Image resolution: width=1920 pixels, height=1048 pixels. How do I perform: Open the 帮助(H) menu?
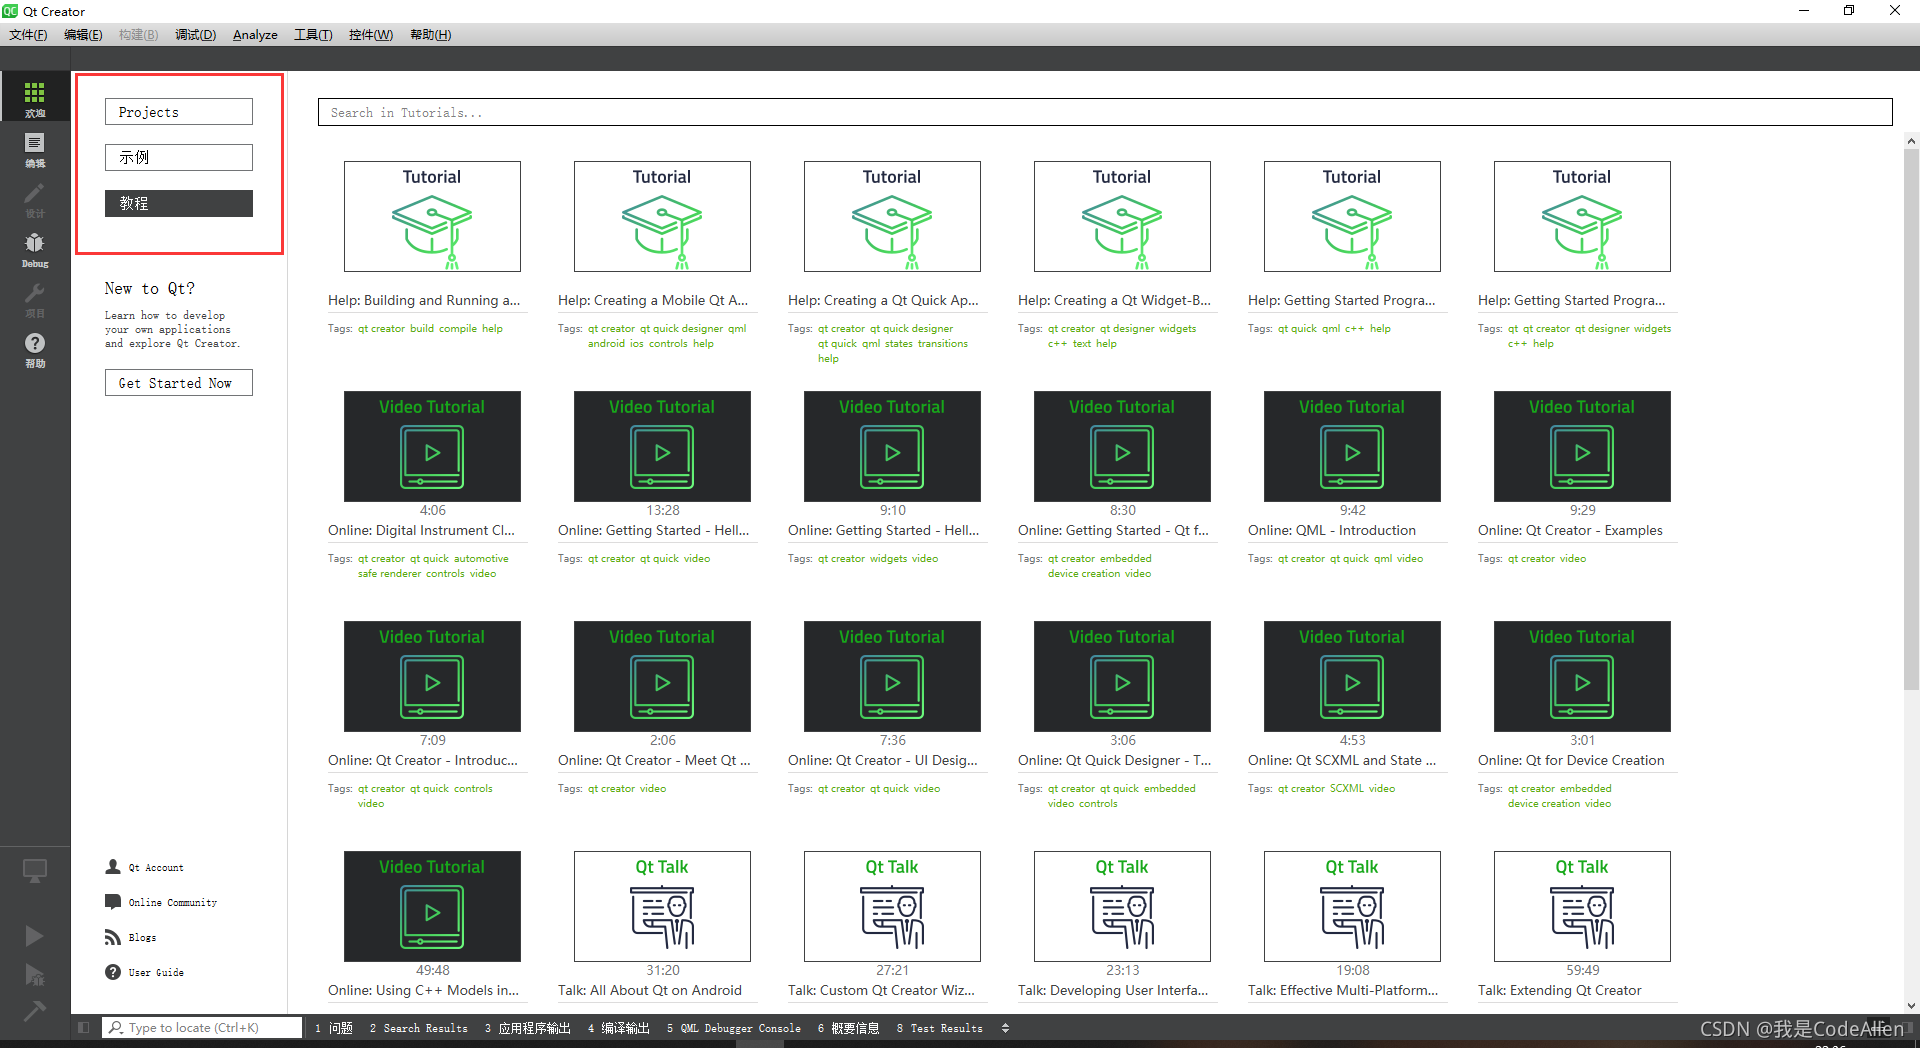tap(431, 35)
